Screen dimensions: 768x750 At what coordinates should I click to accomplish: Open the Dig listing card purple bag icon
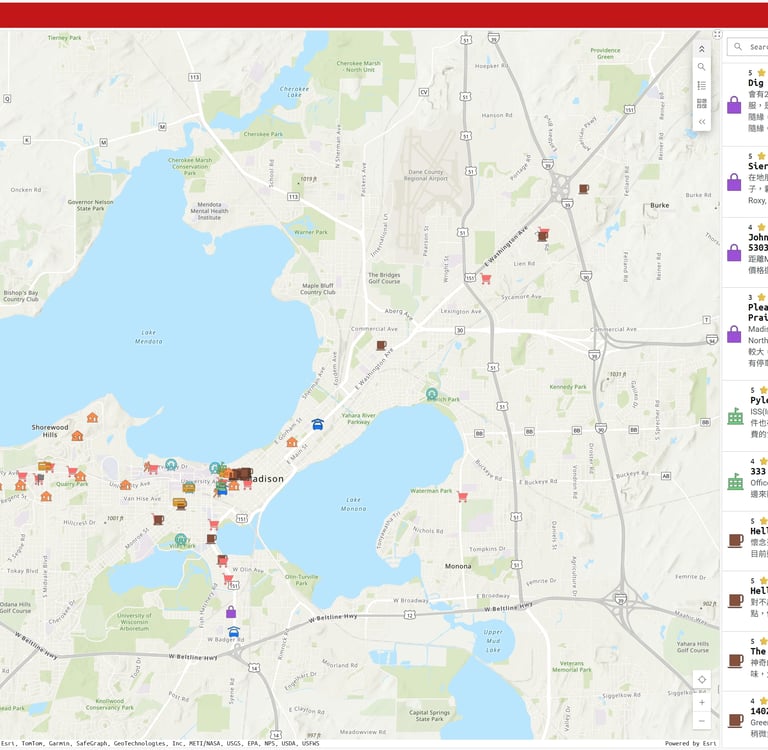734,105
